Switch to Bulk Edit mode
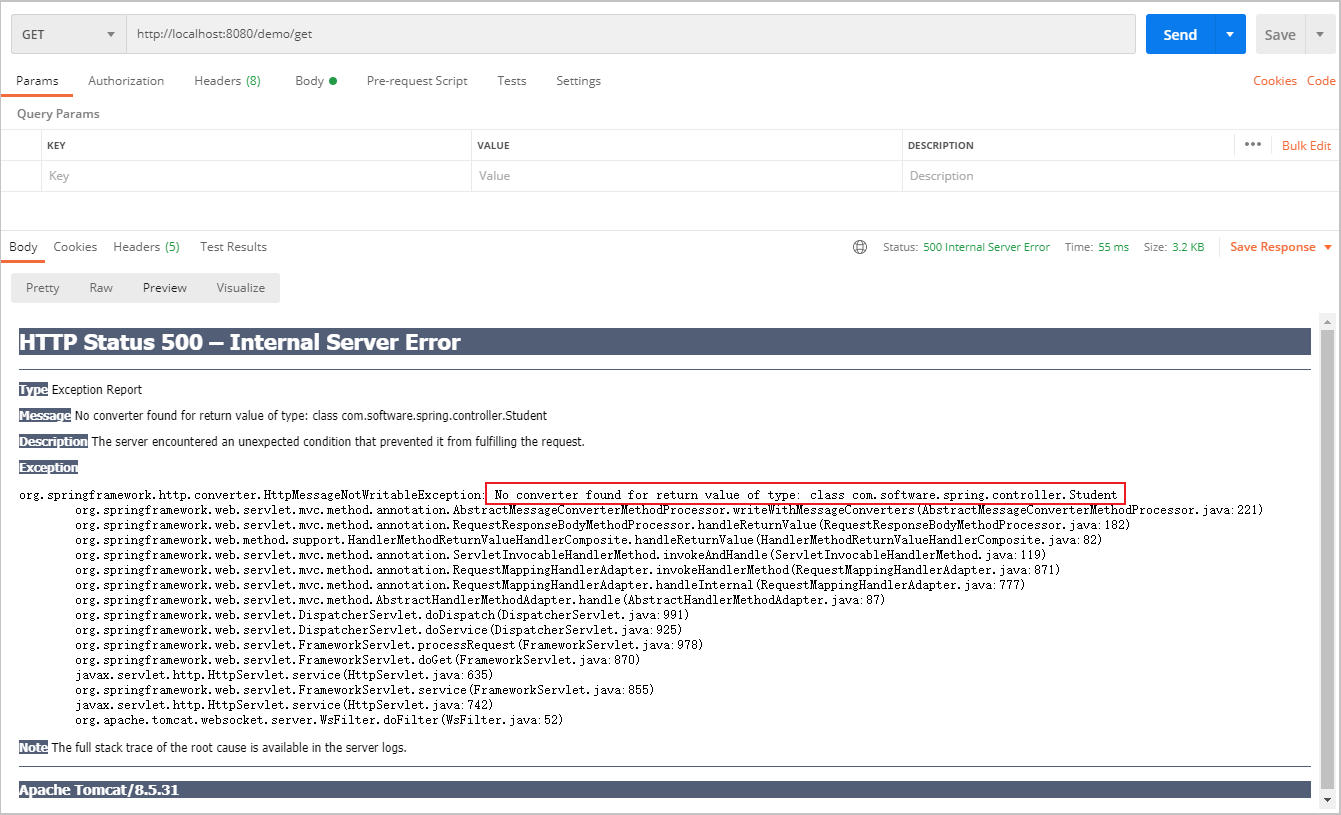The image size is (1341, 815). (1306, 146)
